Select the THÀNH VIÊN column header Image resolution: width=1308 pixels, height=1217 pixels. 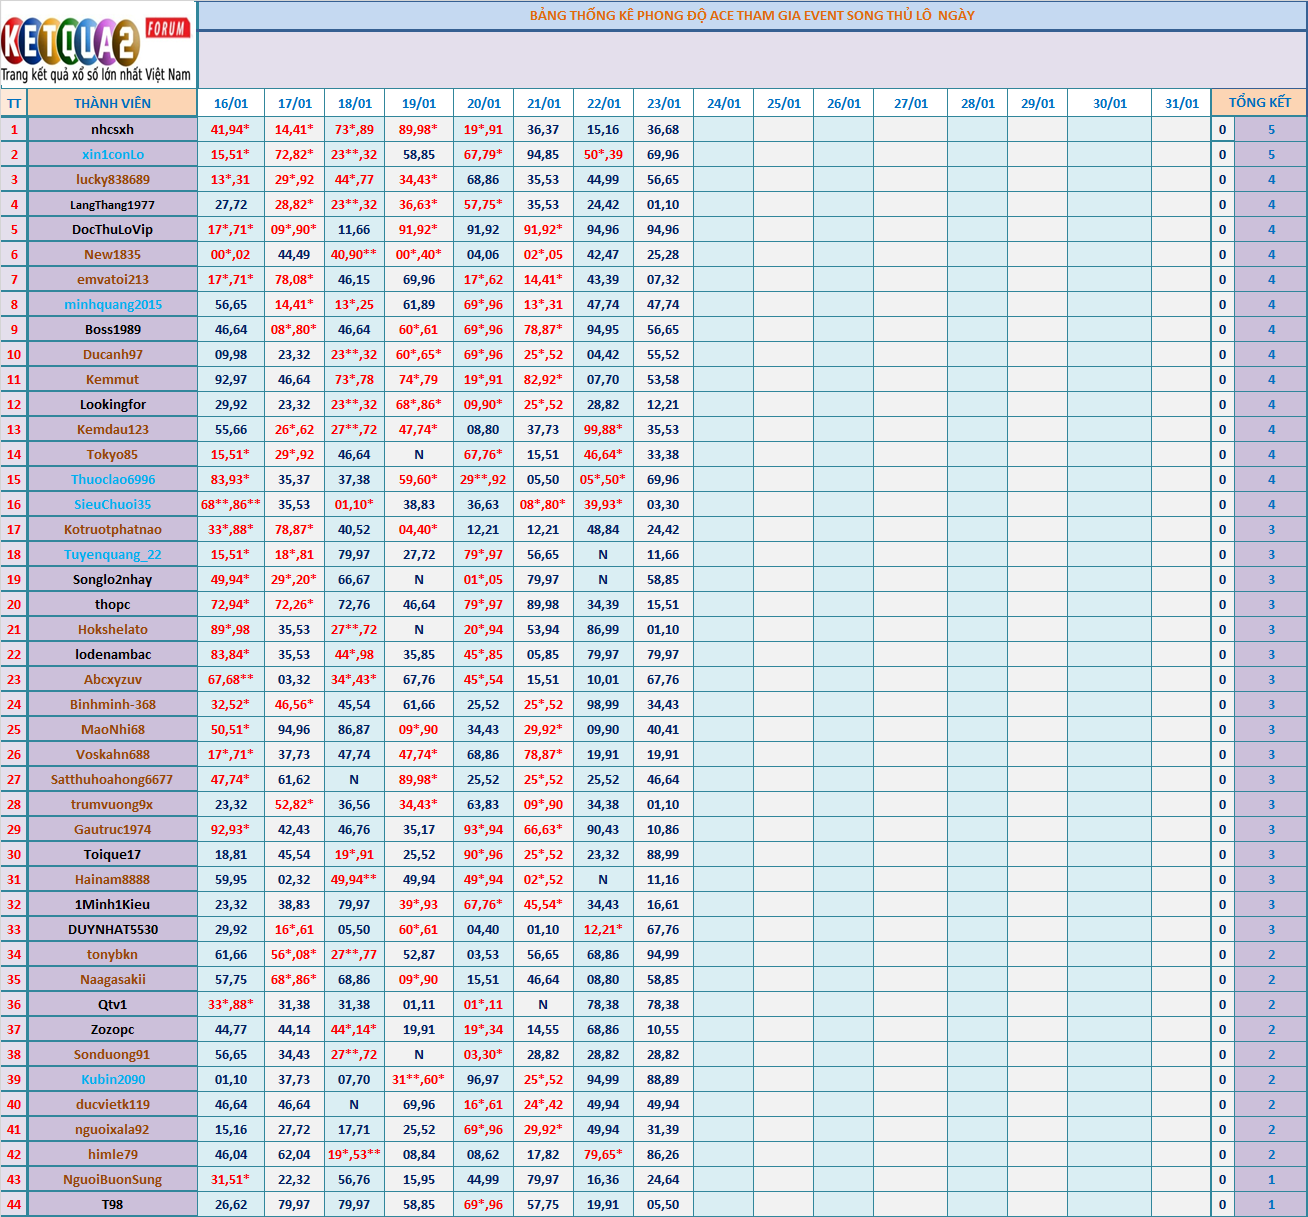tap(112, 103)
